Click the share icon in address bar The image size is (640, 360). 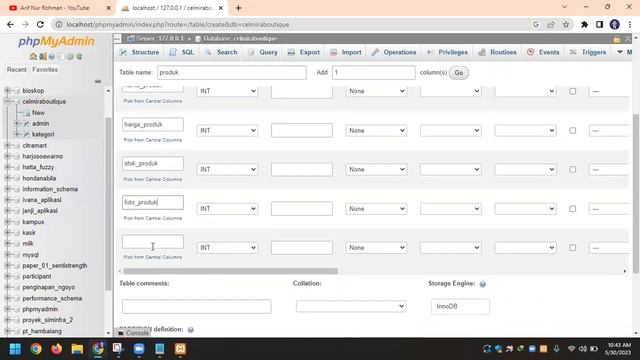point(551,24)
